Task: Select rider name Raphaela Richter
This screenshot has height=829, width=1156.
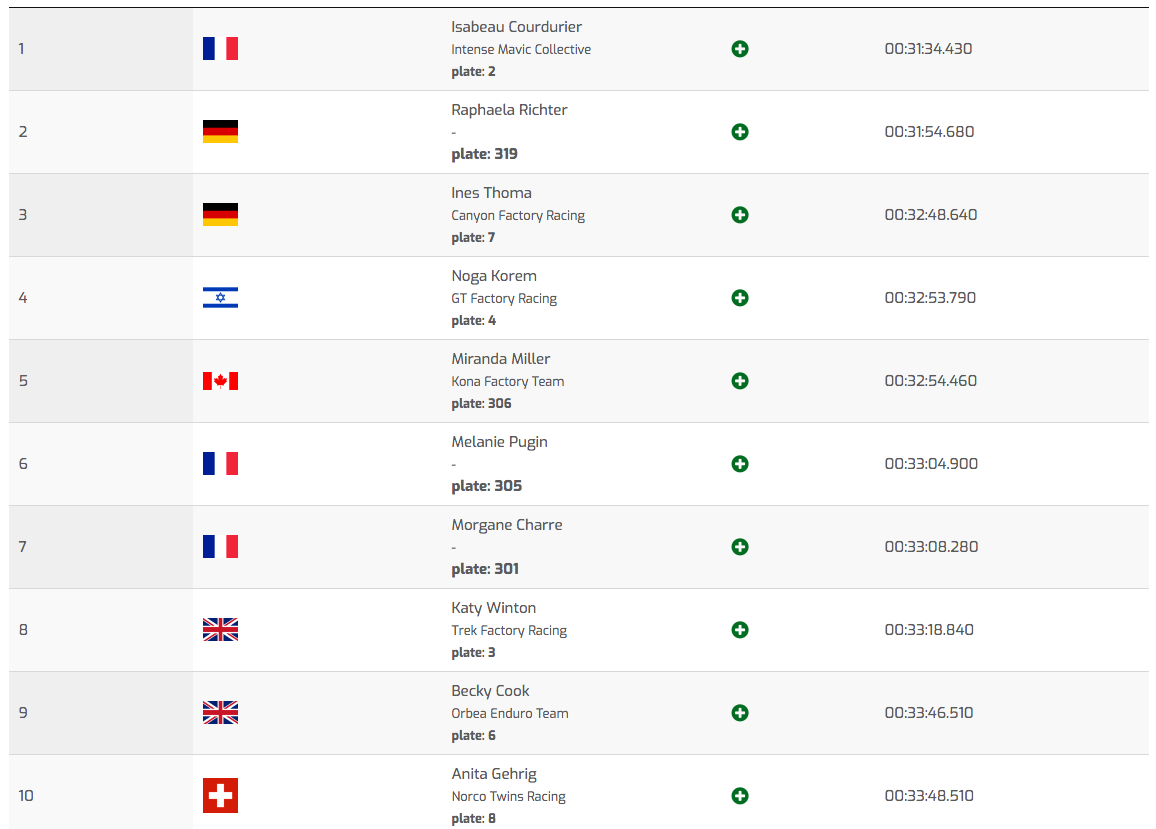Action: click(x=509, y=110)
